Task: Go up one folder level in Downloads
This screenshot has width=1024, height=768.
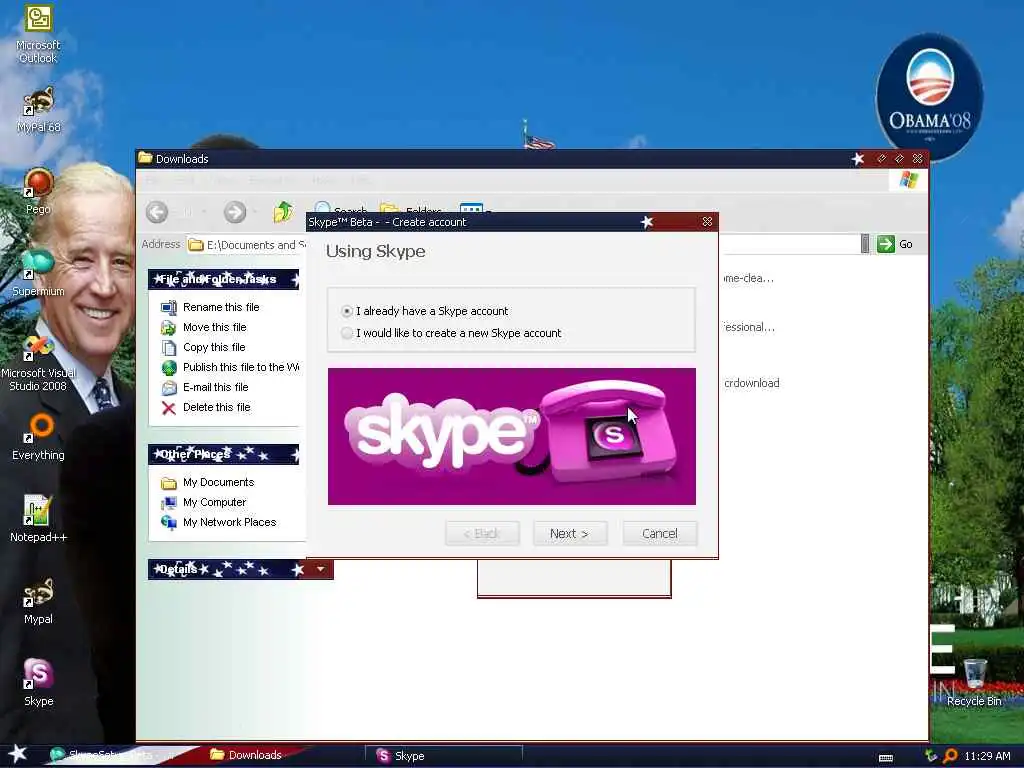Action: 283,212
